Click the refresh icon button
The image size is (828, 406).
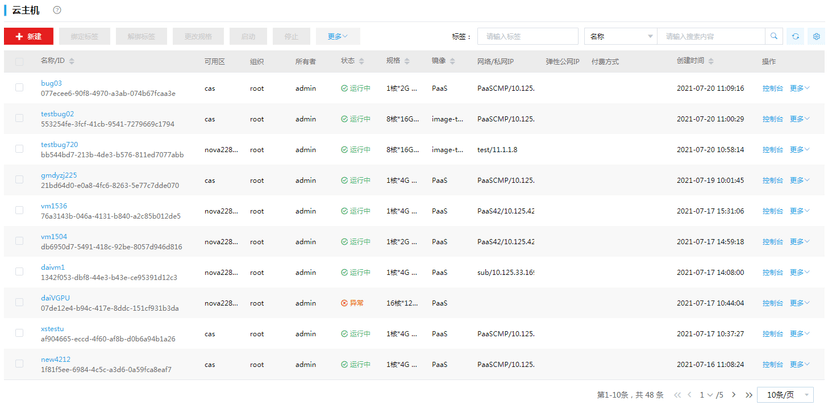(795, 36)
